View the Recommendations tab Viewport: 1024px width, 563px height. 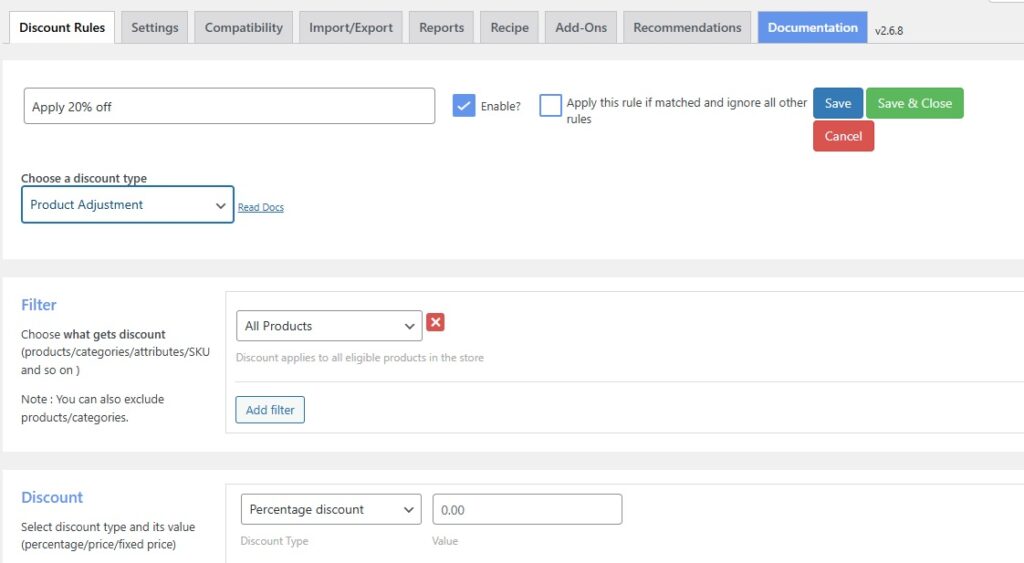pyautogui.click(x=687, y=27)
